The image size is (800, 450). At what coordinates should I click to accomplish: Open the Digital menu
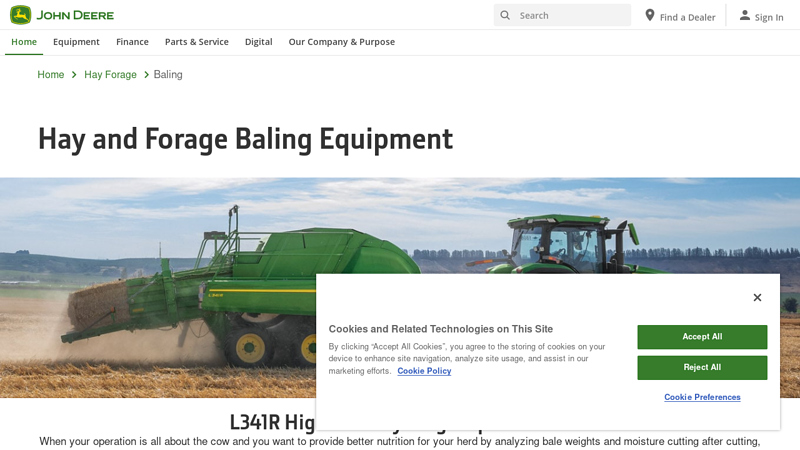click(x=259, y=42)
